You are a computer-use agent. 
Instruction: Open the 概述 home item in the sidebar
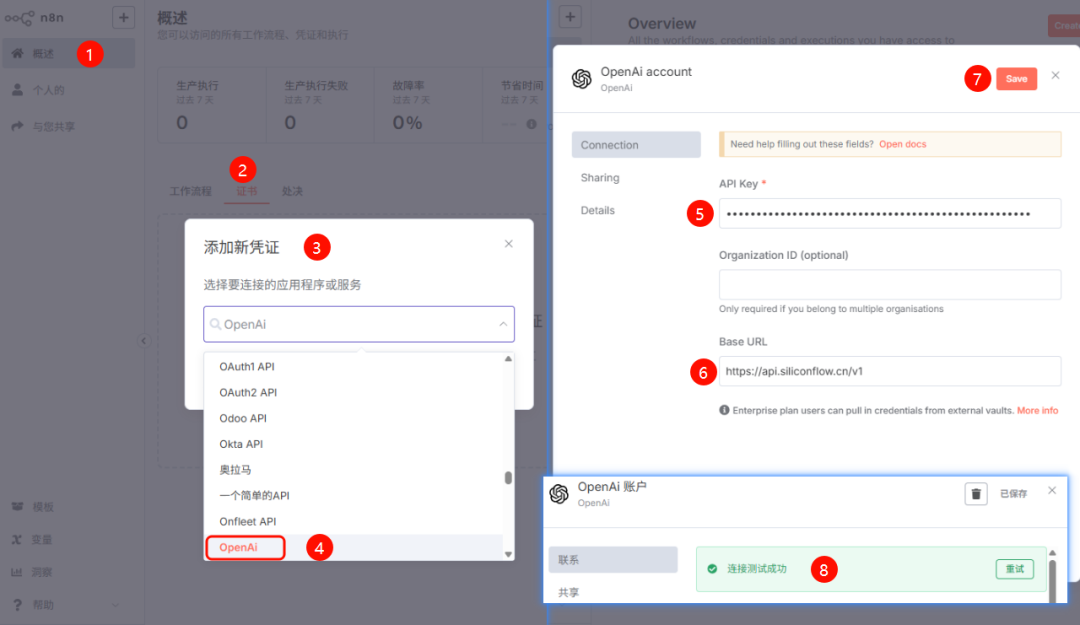click(68, 54)
